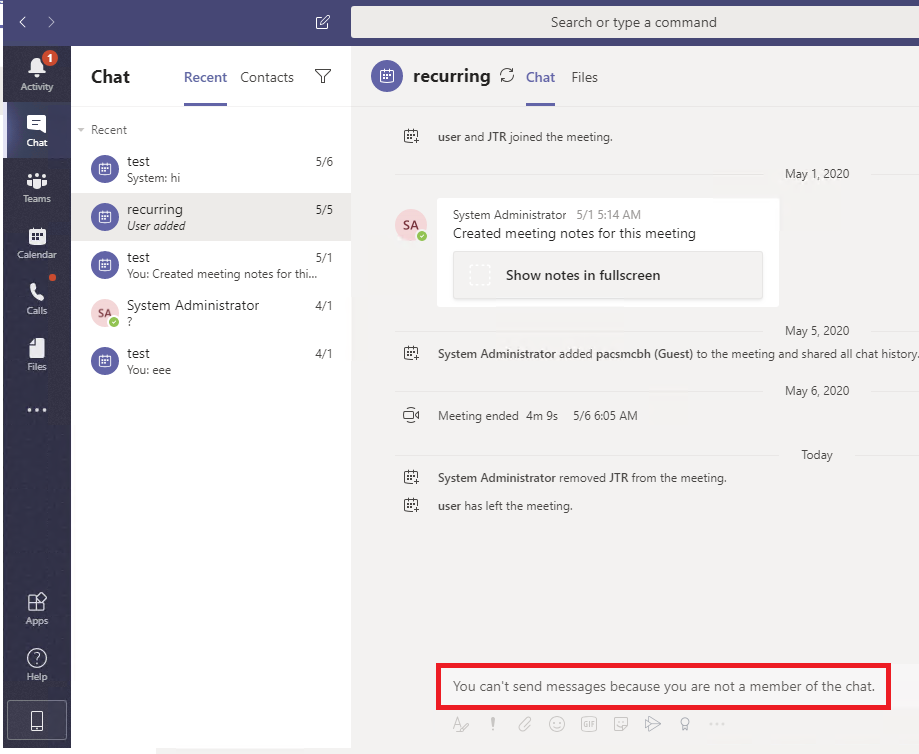Click the SA avatar in message thread
The height and width of the screenshot is (754, 919).
(x=410, y=225)
